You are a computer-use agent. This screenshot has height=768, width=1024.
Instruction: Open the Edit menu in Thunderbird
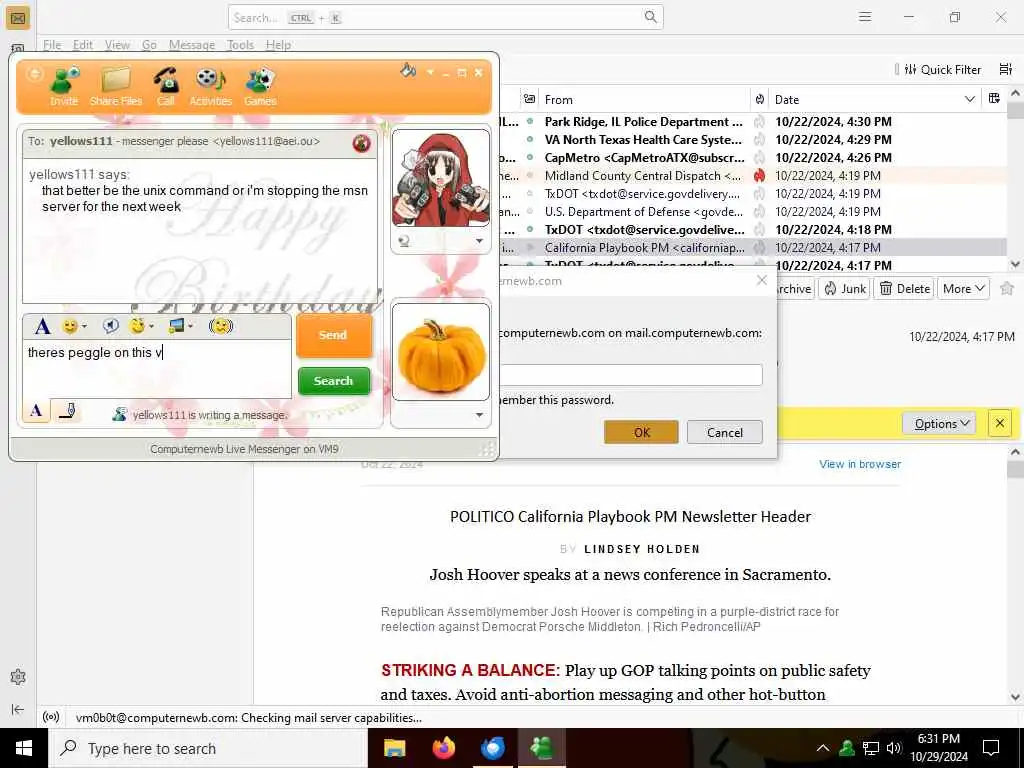[82, 44]
